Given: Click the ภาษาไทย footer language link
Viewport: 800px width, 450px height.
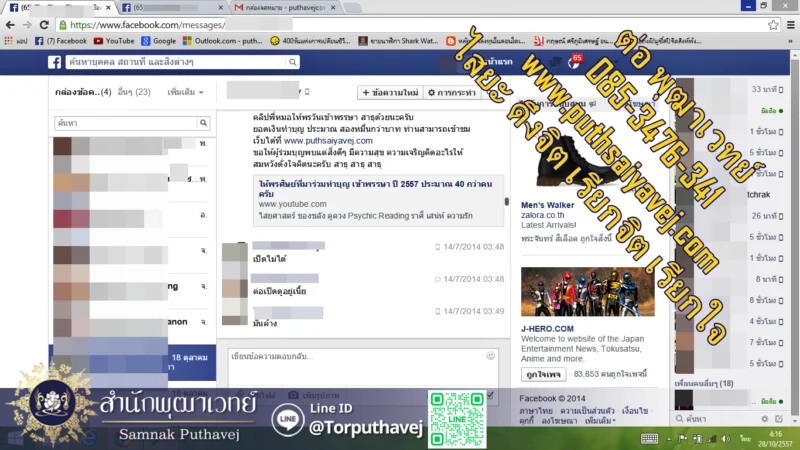Looking at the screenshot, I should 536,411.
